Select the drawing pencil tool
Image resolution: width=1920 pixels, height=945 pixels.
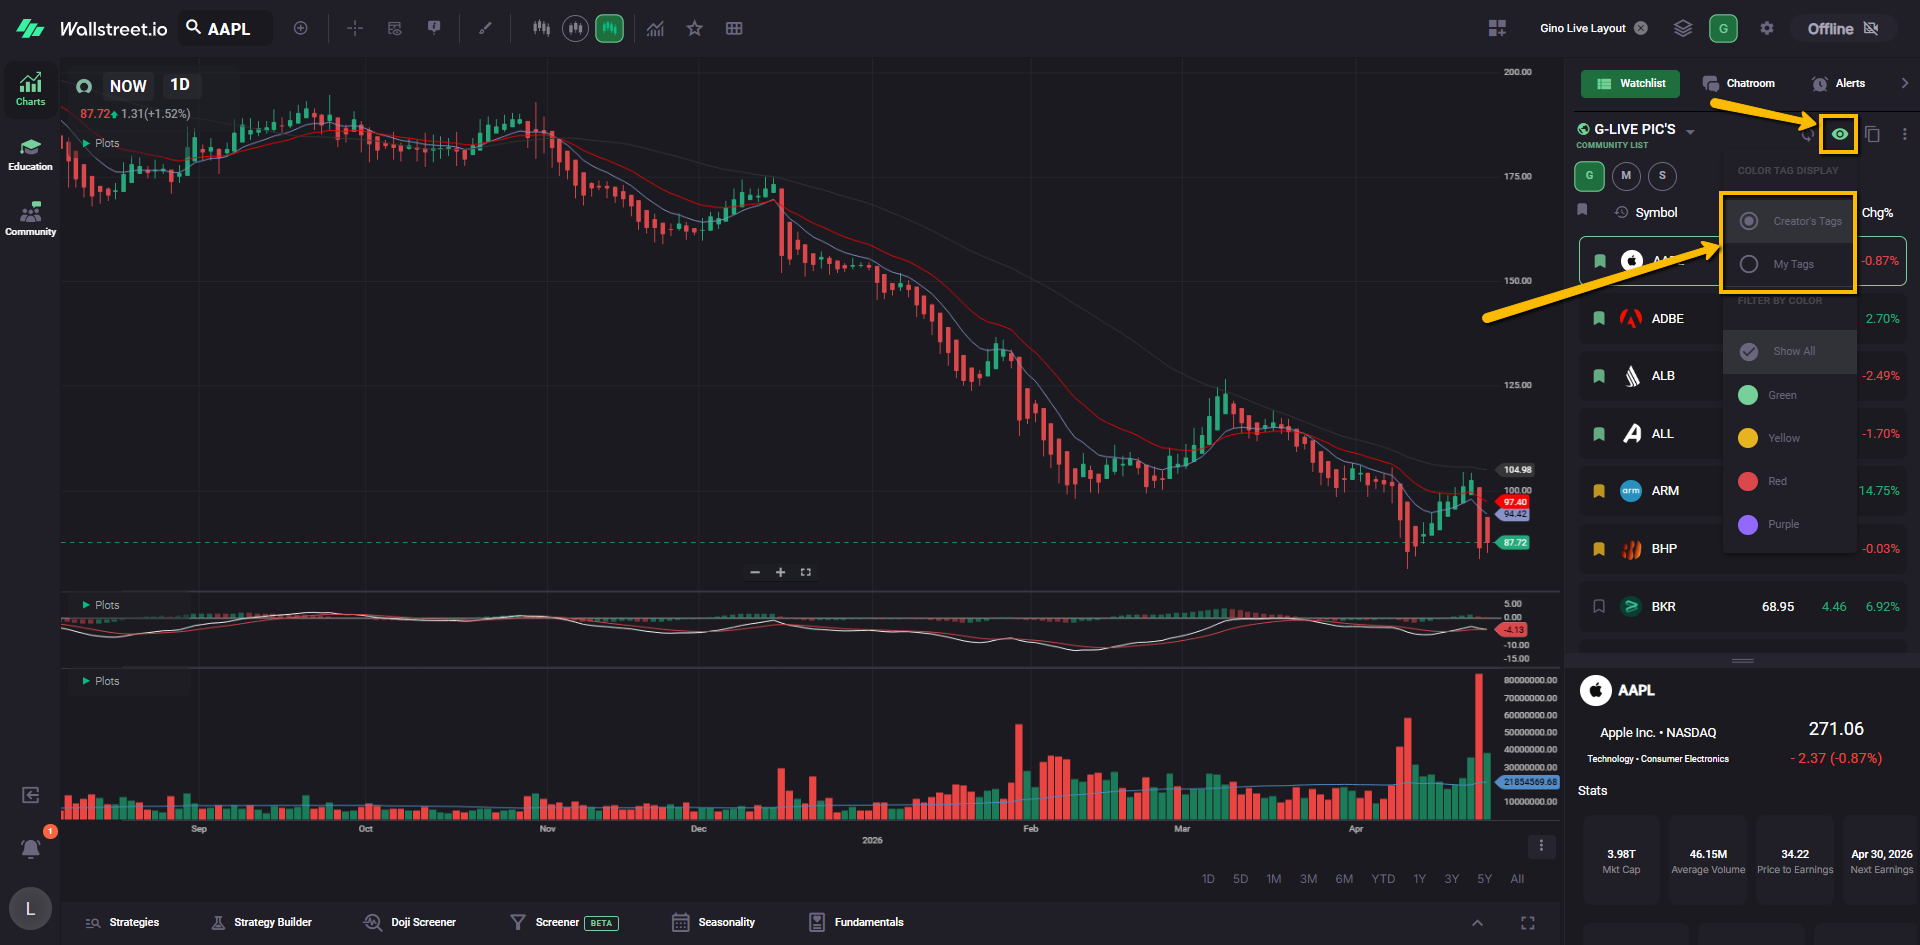tap(485, 29)
